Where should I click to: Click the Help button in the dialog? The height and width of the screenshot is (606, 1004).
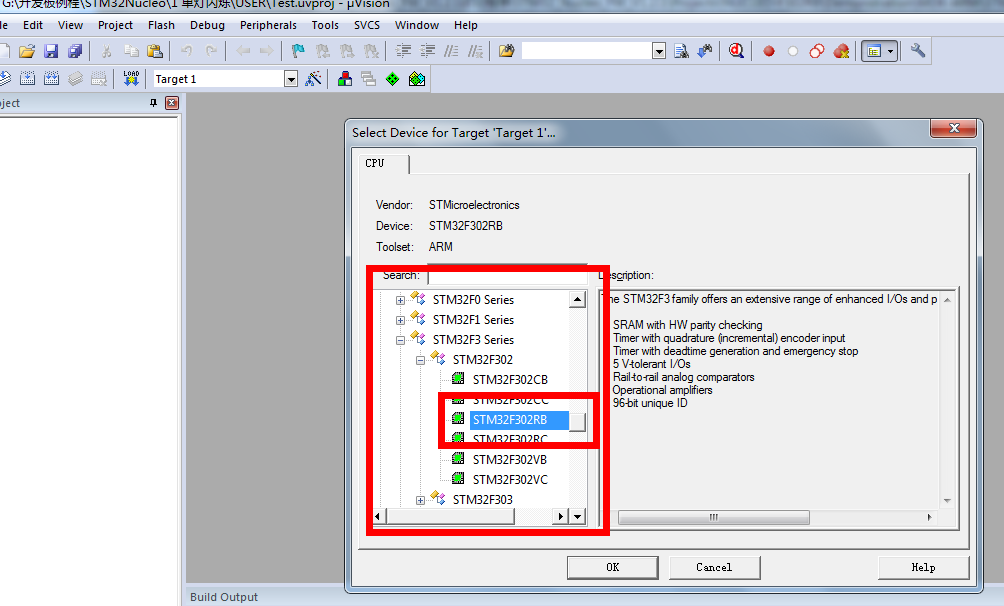[923, 567]
